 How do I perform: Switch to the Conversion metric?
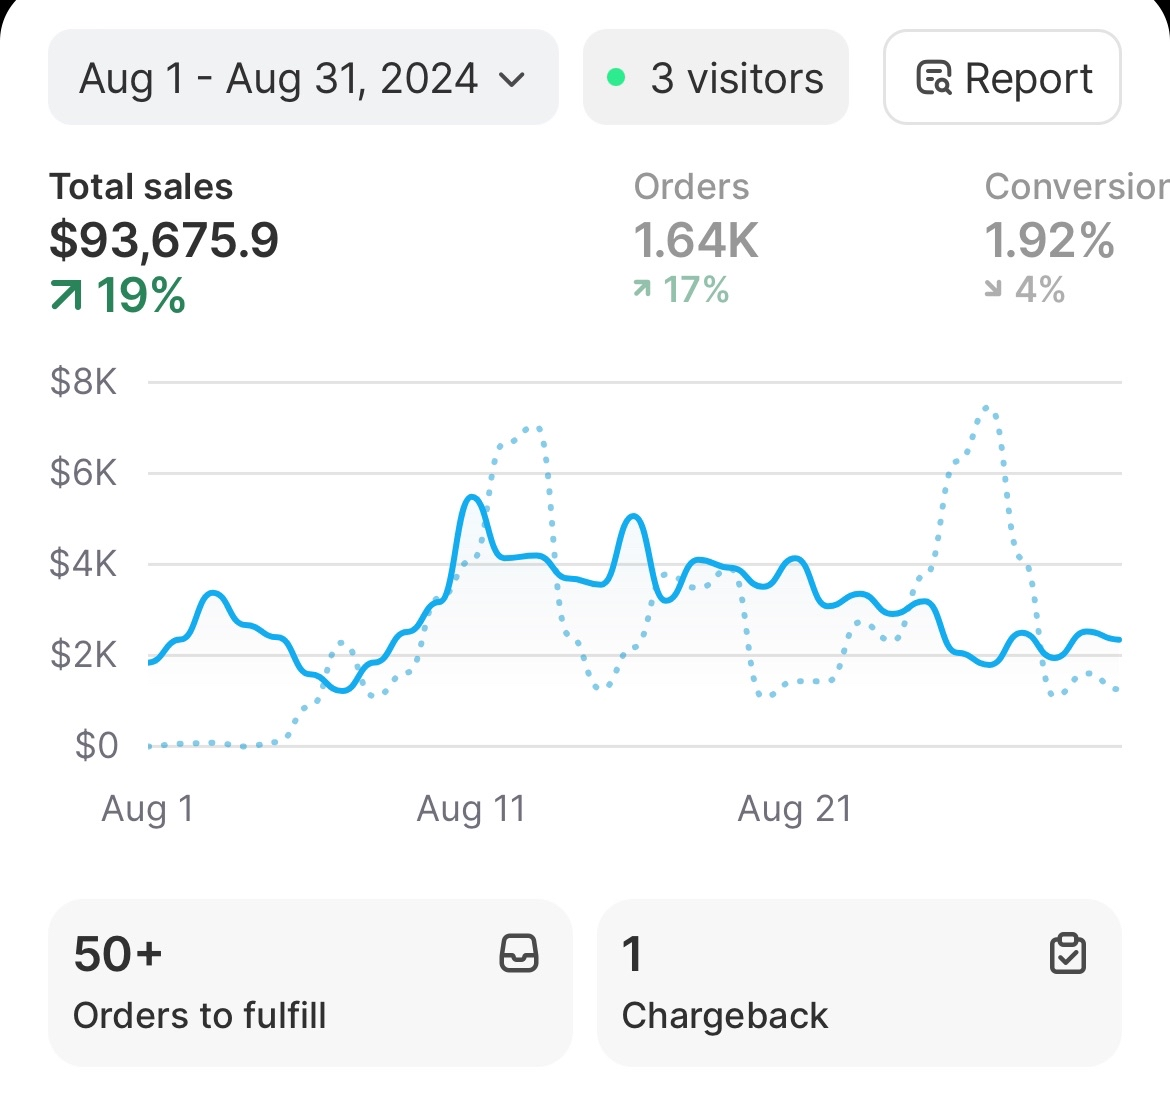1075,187
